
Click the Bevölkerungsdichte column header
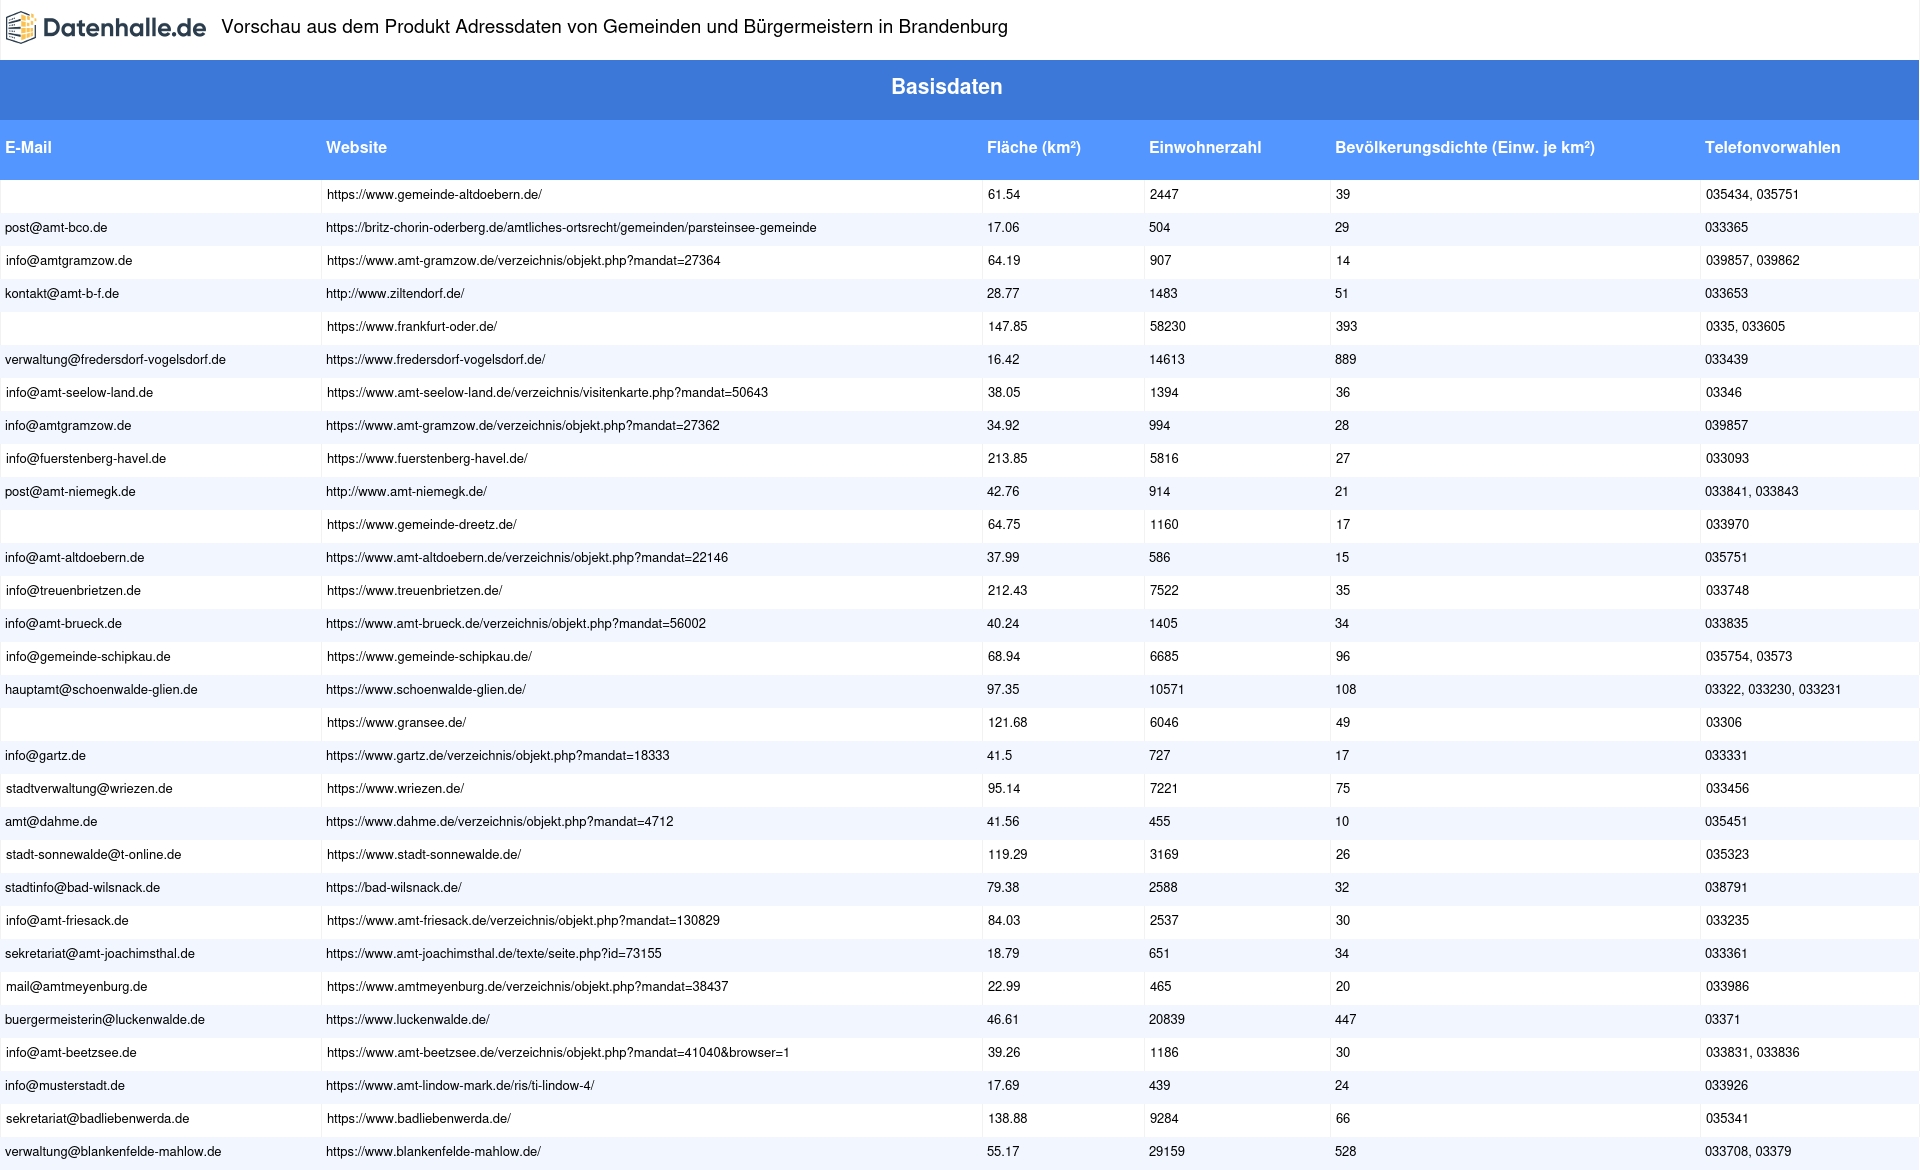[x=1464, y=147]
